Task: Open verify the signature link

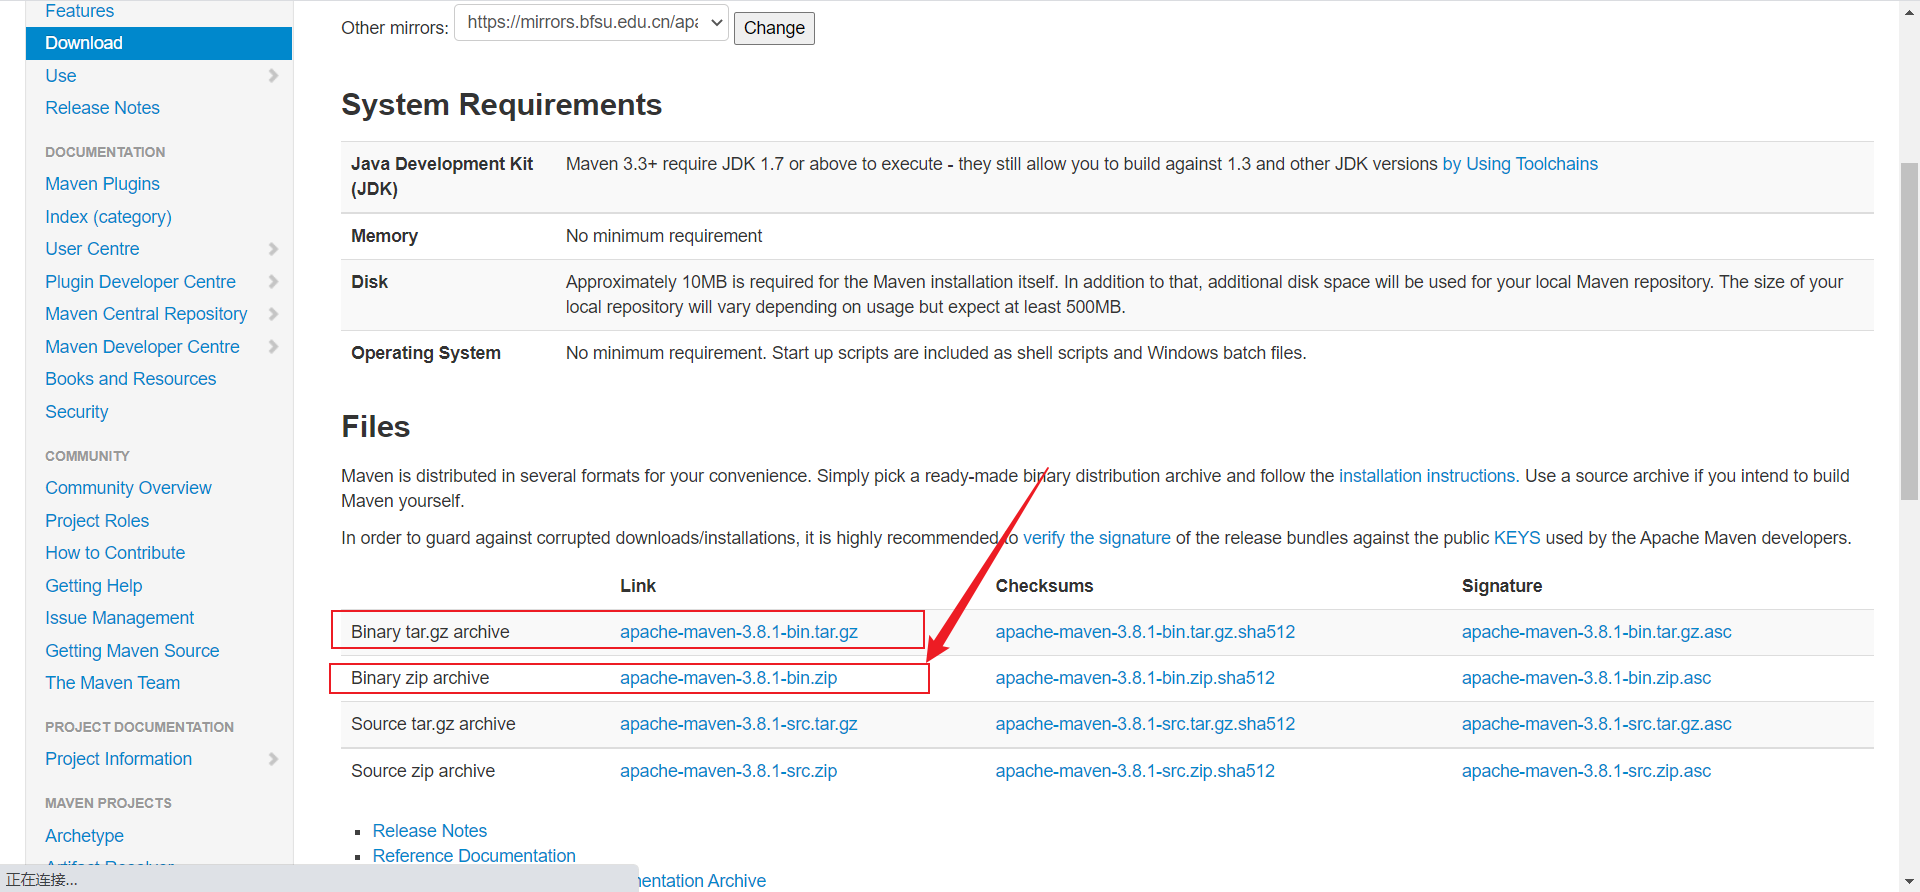Action: [x=1096, y=538]
